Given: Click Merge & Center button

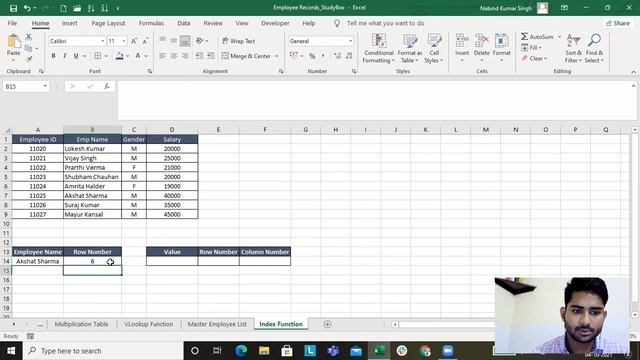Looking at the screenshot, I should pos(246,56).
